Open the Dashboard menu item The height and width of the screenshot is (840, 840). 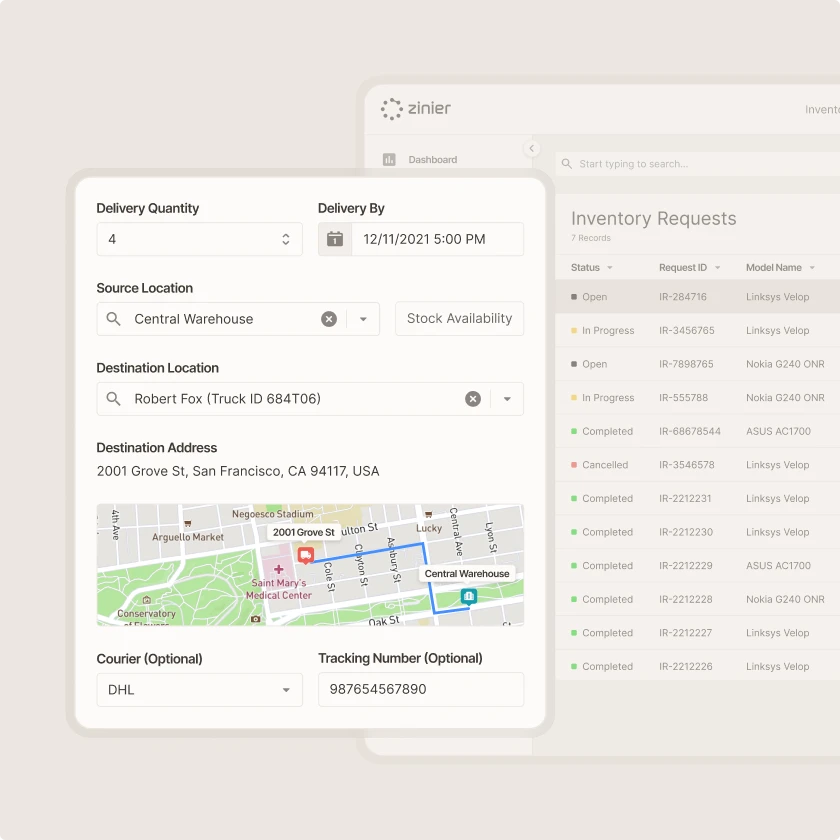[432, 160]
